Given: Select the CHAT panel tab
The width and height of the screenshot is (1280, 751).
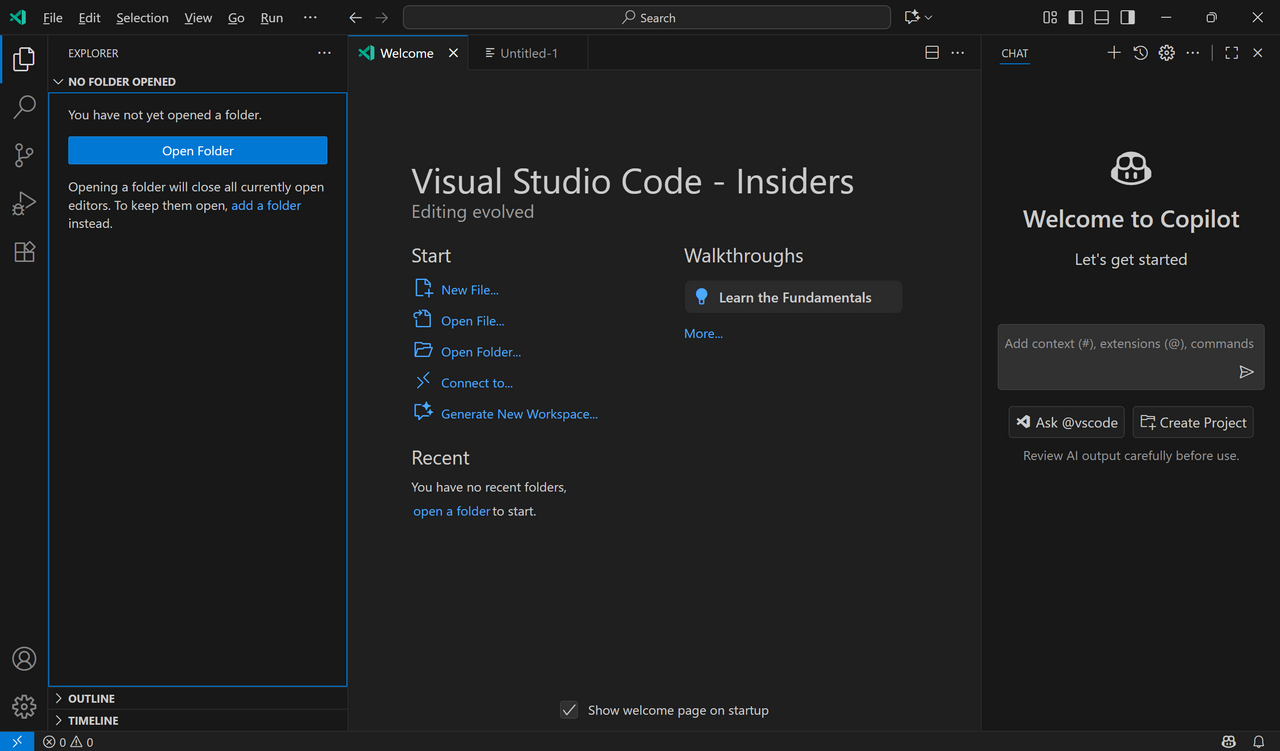Looking at the screenshot, I should 1015,53.
